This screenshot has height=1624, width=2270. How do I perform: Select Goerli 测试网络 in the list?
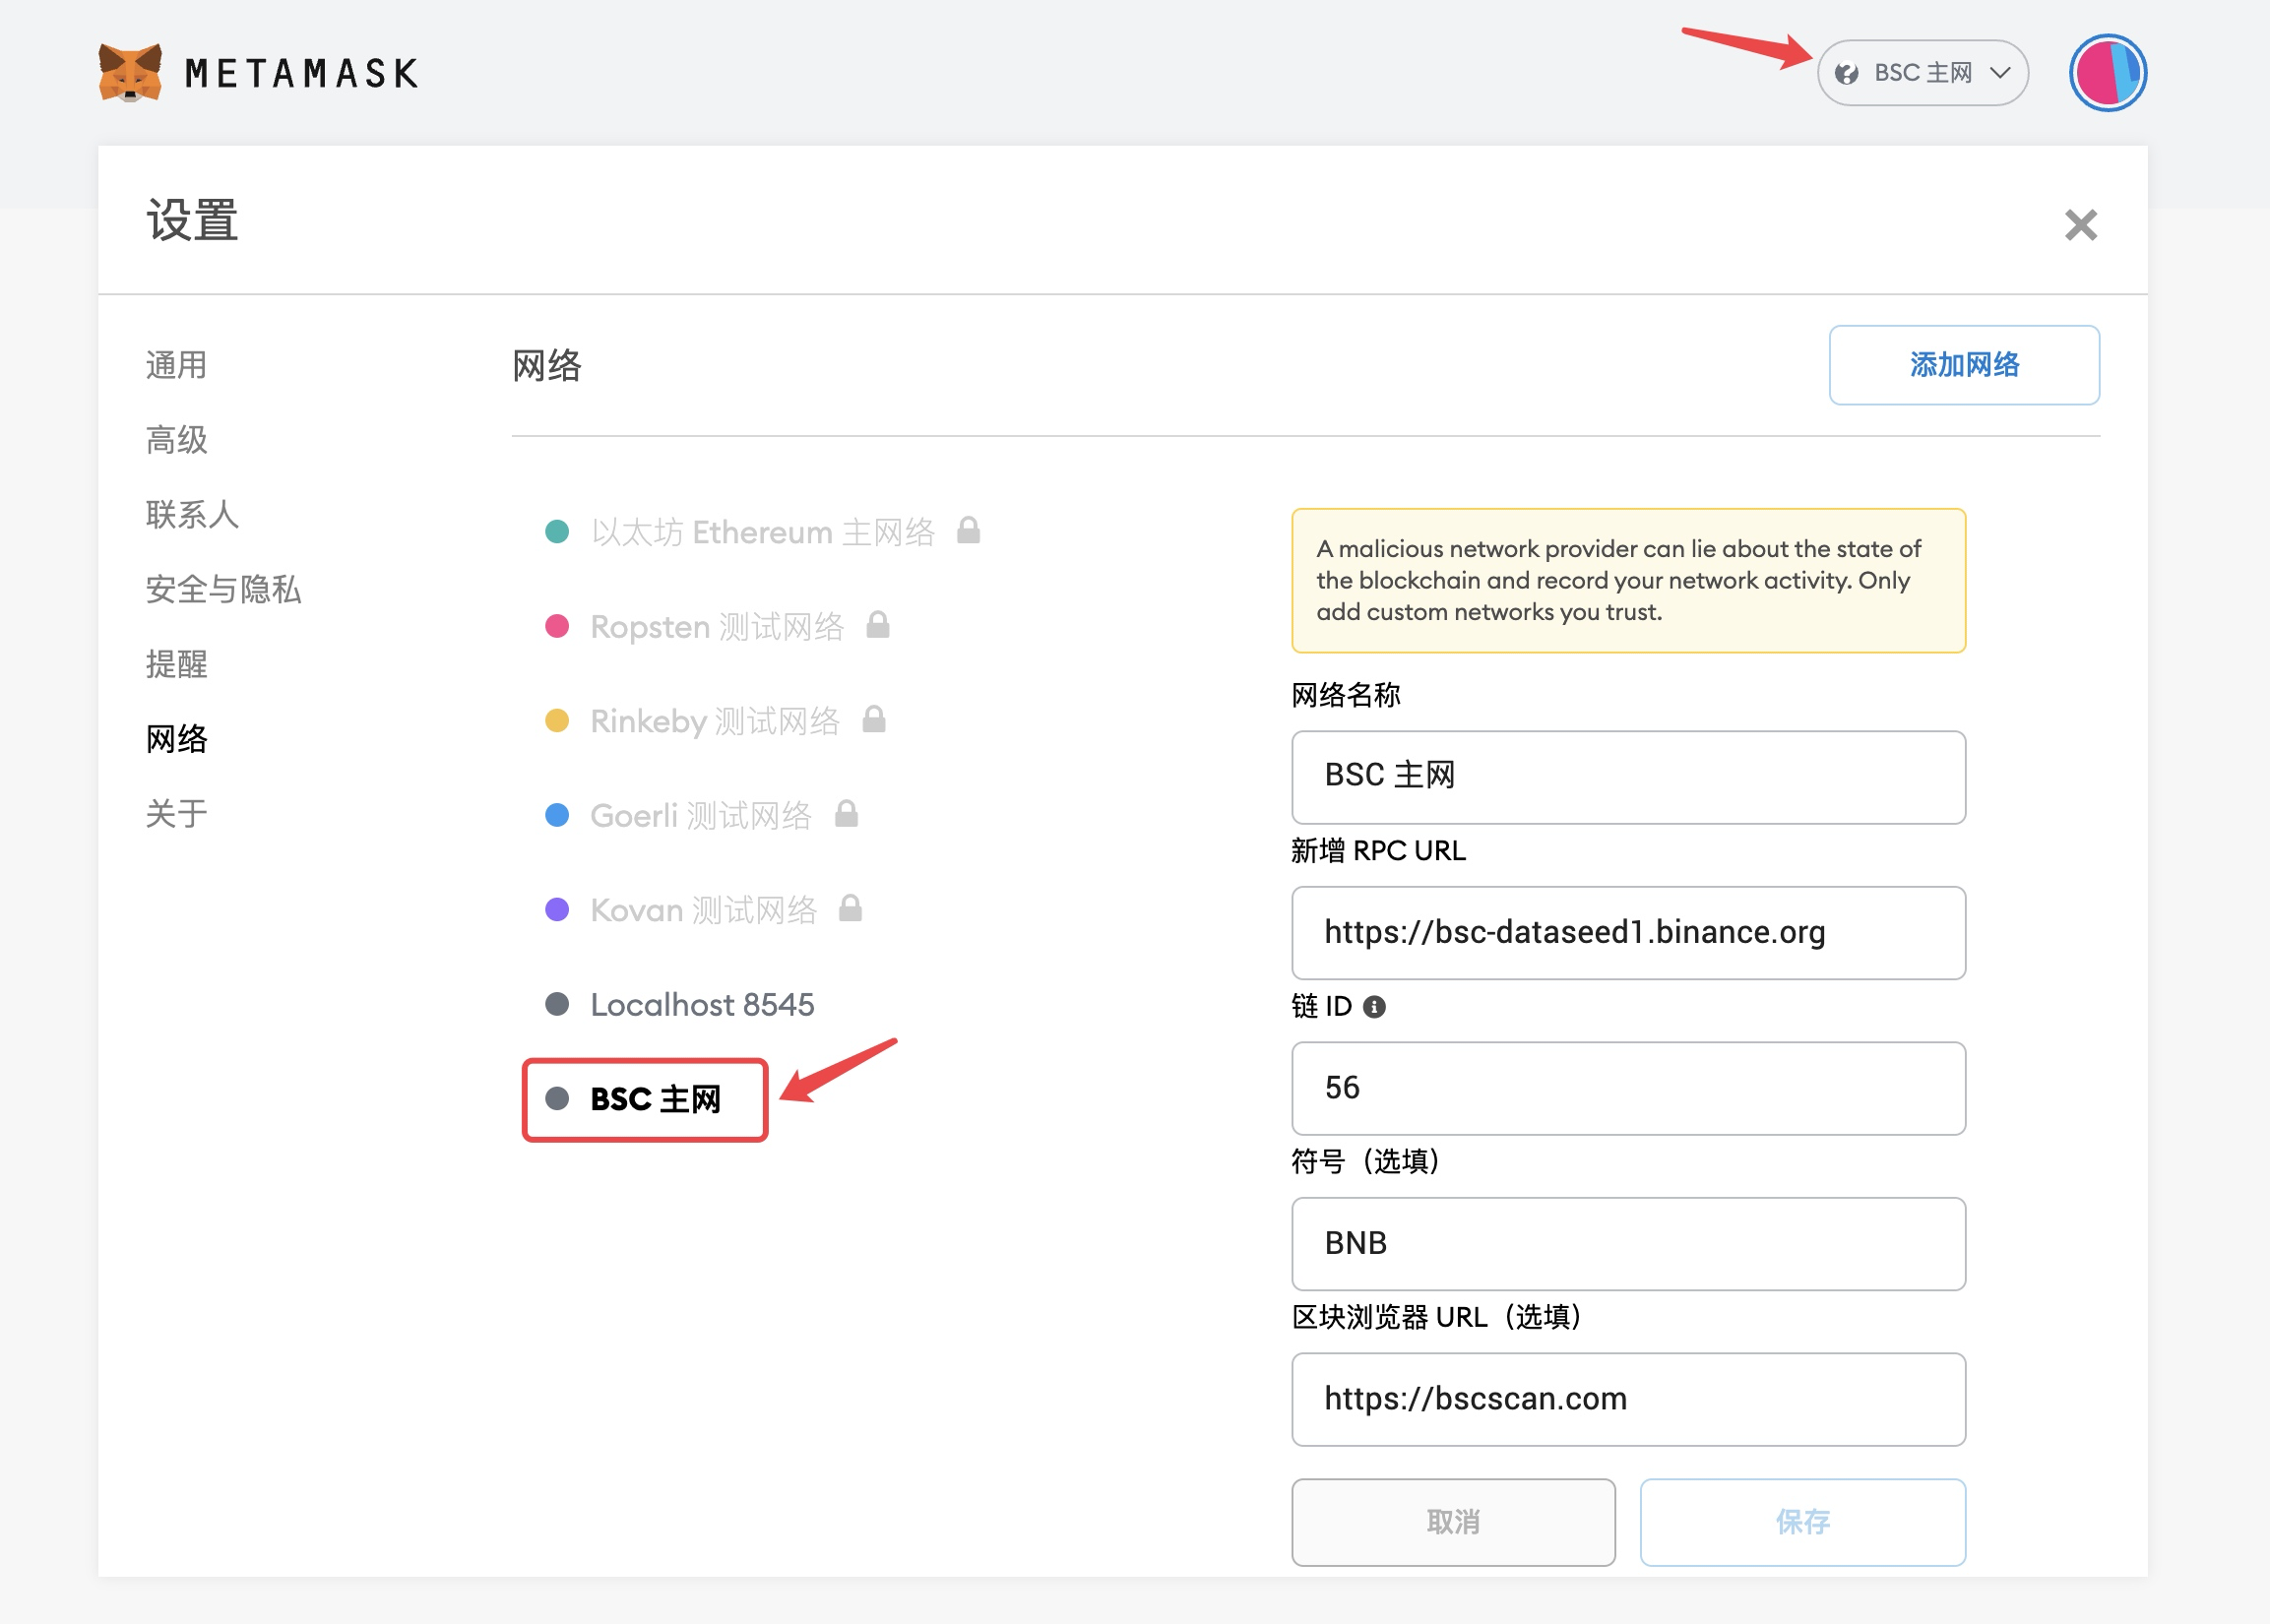(x=701, y=816)
